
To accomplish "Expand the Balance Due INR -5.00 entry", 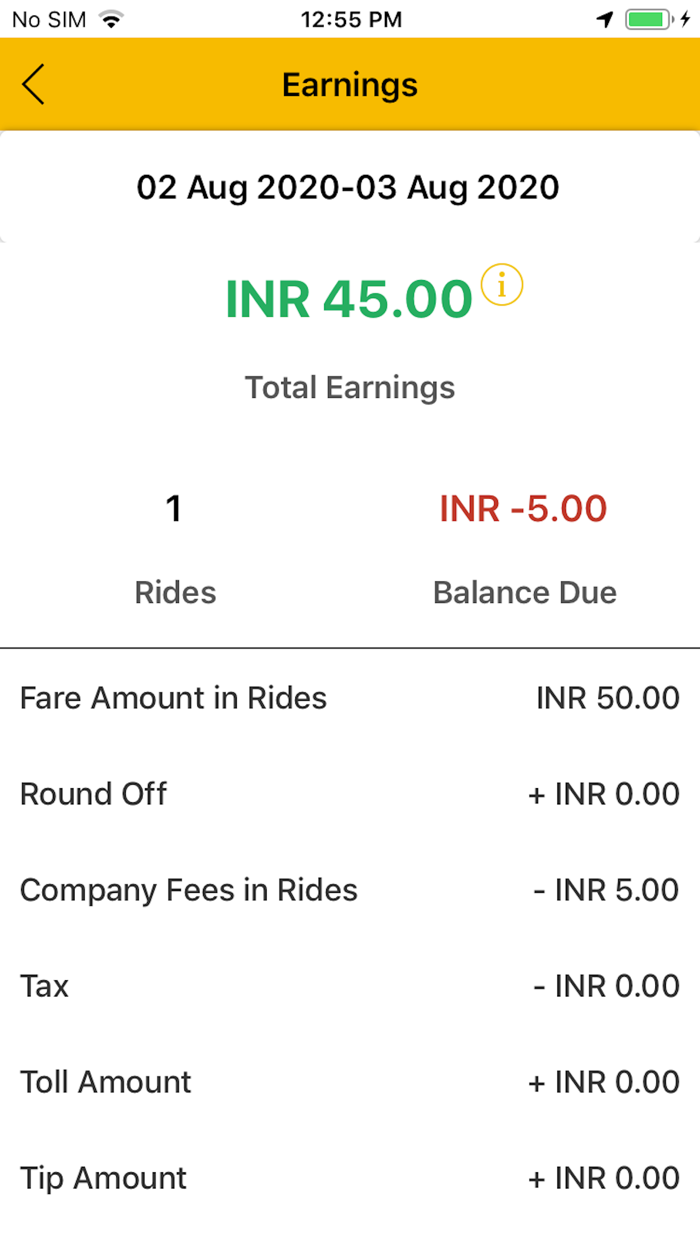I will coord(523,509).
